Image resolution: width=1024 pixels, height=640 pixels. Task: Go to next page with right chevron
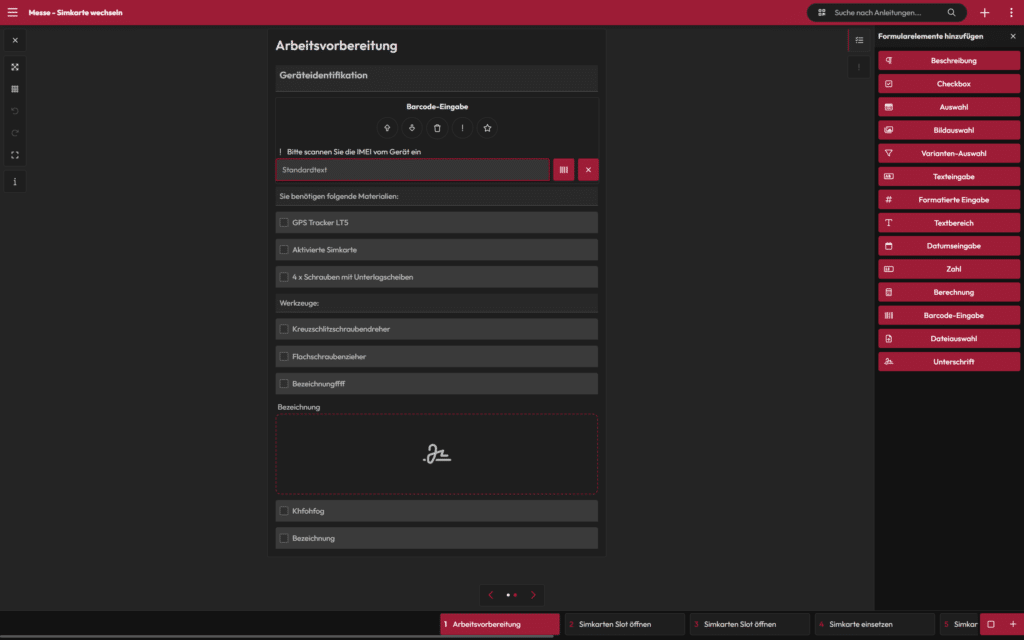pos(533,595)
